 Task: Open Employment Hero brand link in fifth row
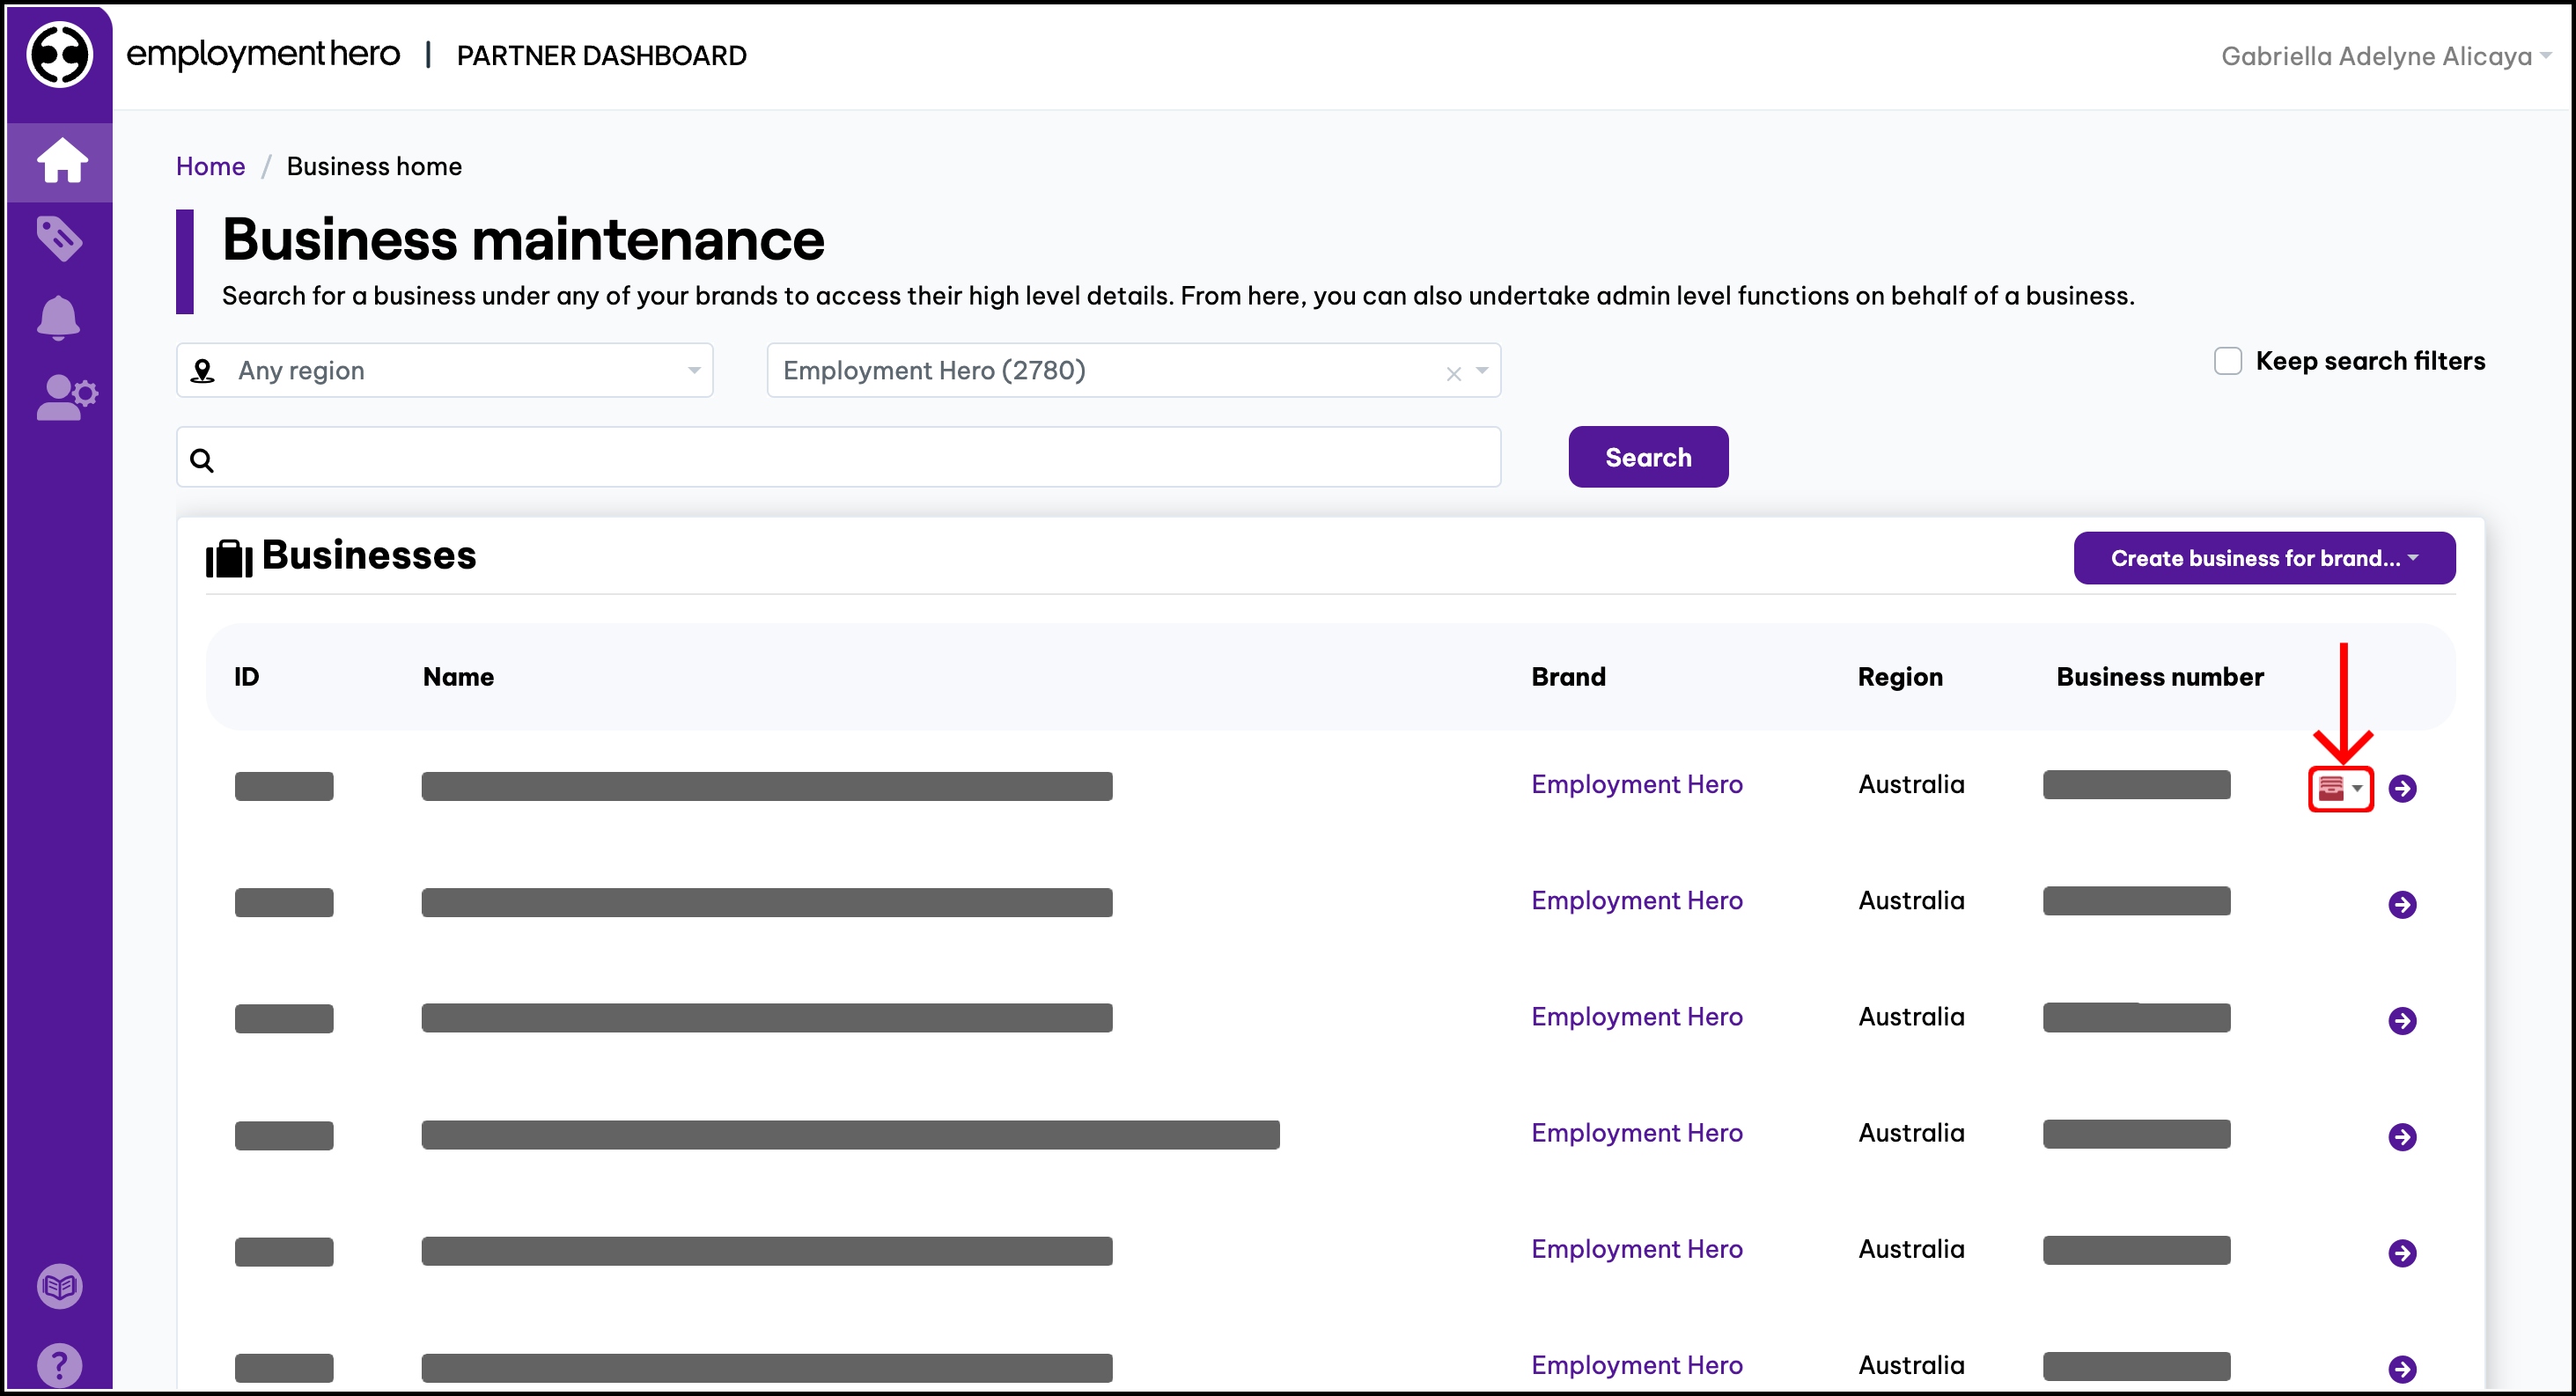(1637, 1249)
